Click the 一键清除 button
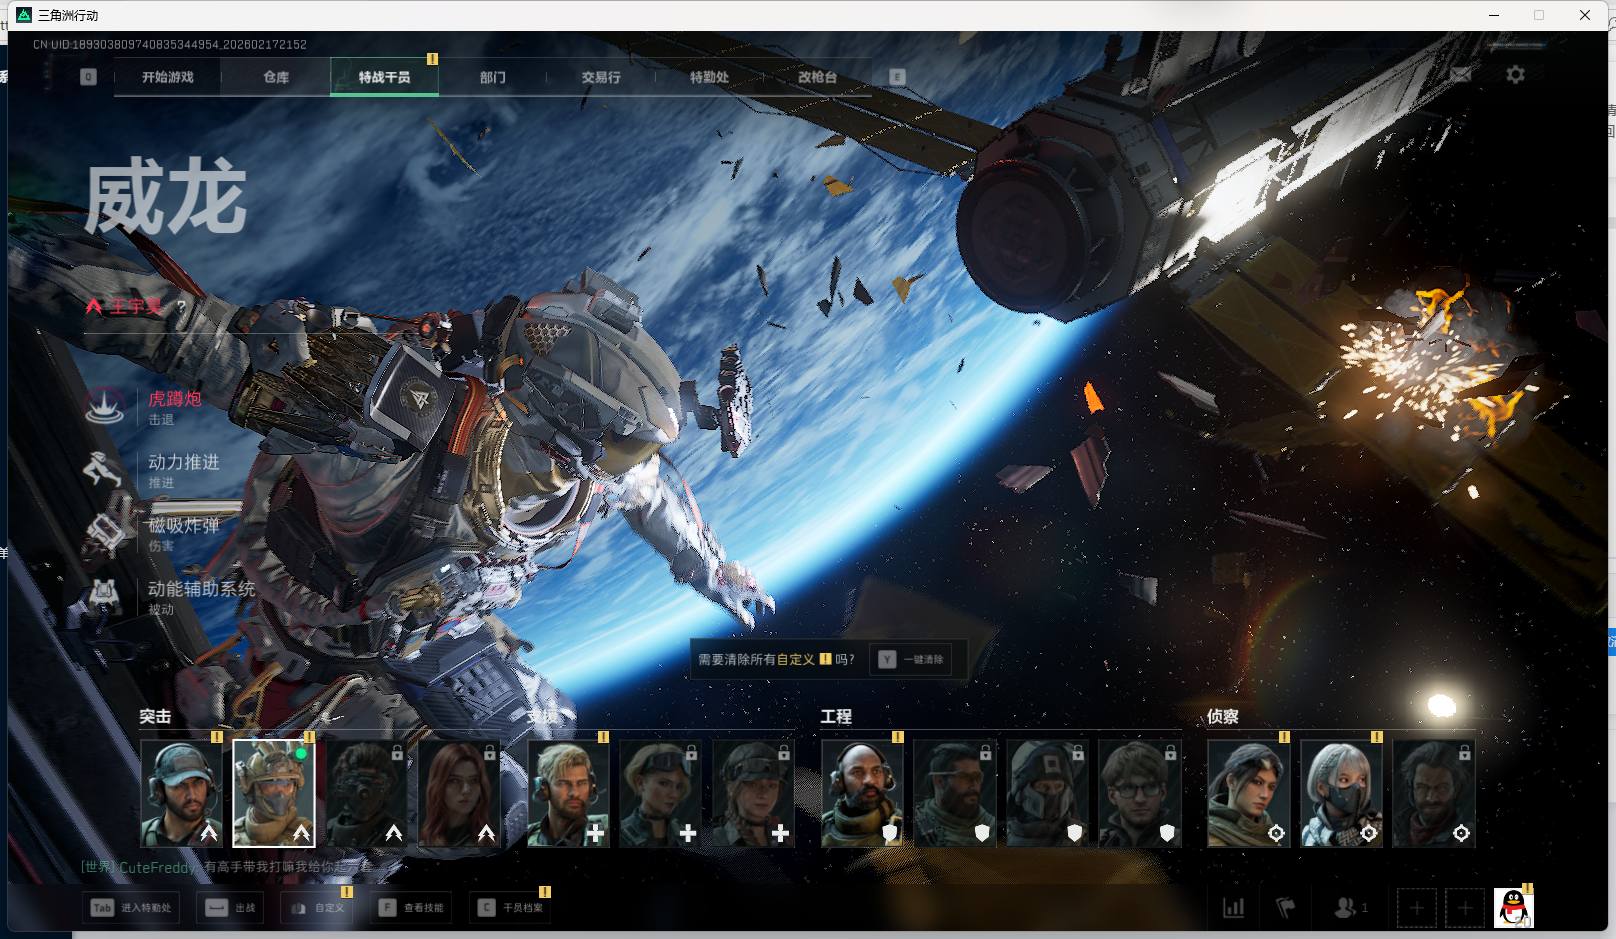This screenshot has height=939, width=1616. (912, 660)
